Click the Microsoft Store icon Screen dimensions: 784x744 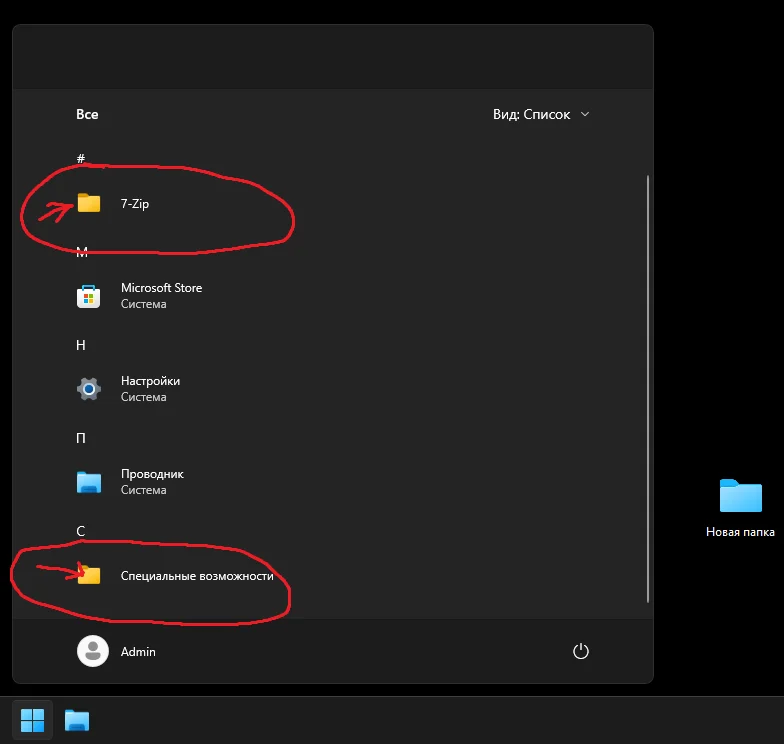[x=88, y=296]
